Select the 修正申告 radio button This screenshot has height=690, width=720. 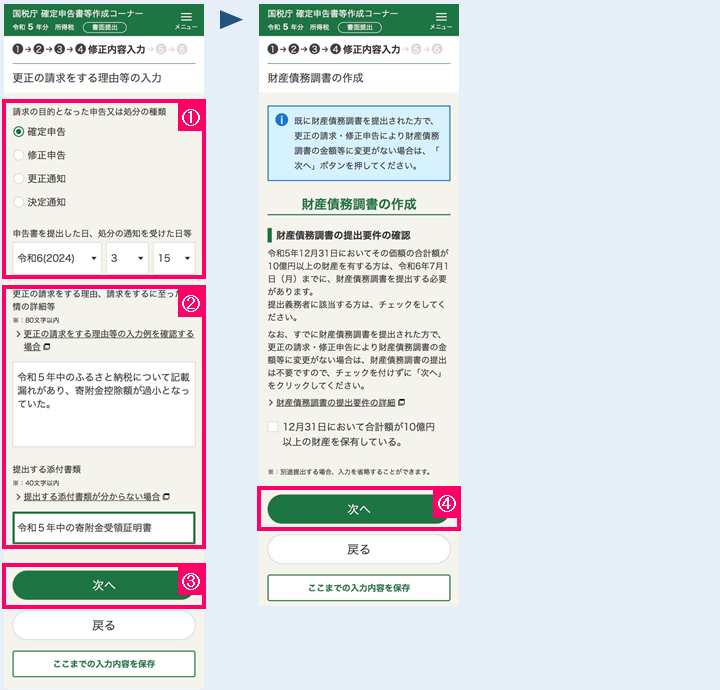18,155
